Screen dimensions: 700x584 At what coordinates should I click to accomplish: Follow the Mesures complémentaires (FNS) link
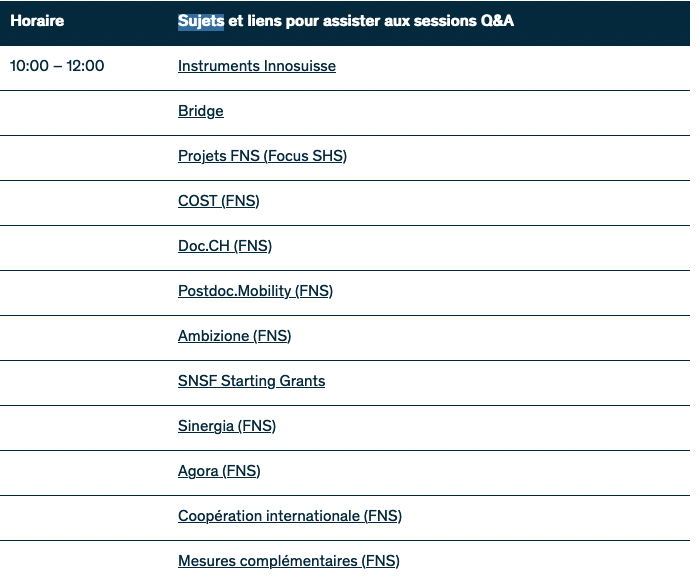click(288, 561)
